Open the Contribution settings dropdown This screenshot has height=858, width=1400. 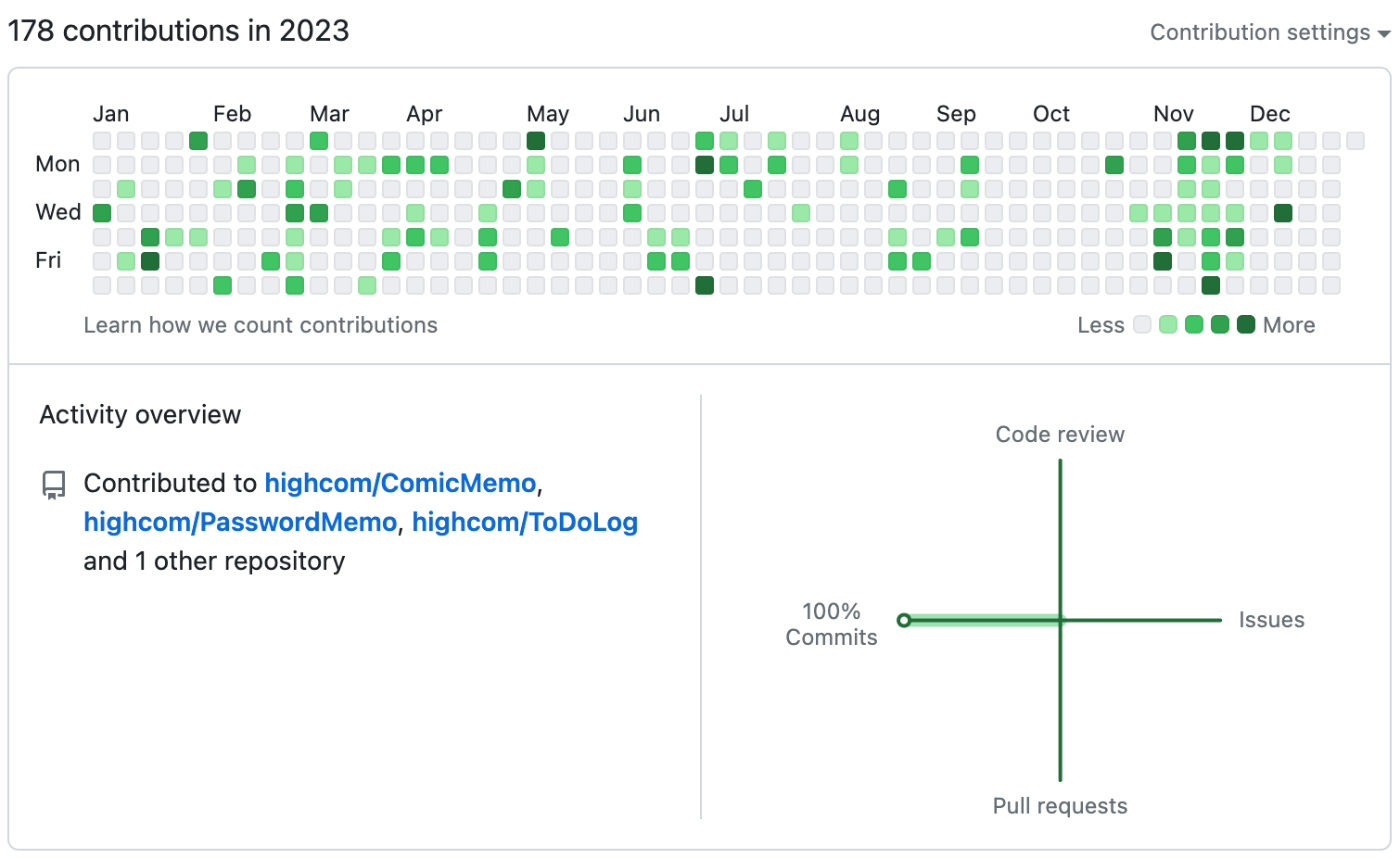tap(1270, 32)
